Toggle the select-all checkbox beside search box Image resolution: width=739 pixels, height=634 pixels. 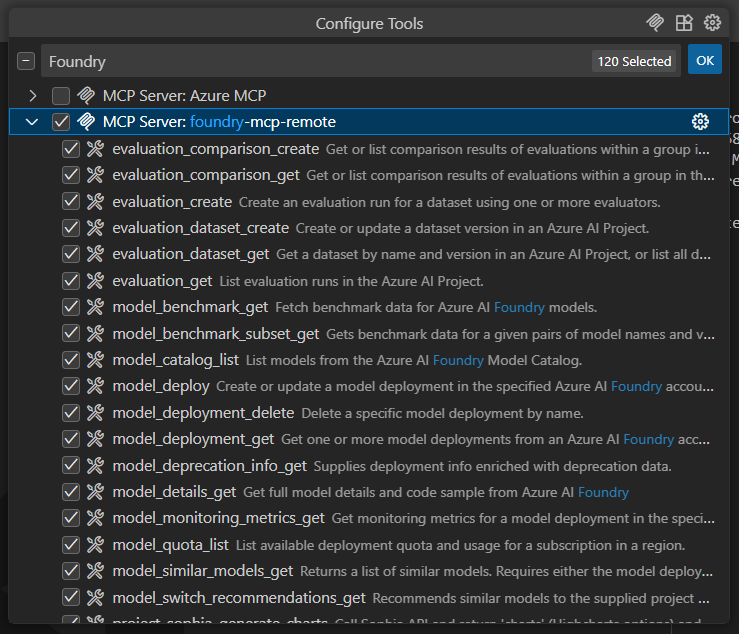[25, 61]
